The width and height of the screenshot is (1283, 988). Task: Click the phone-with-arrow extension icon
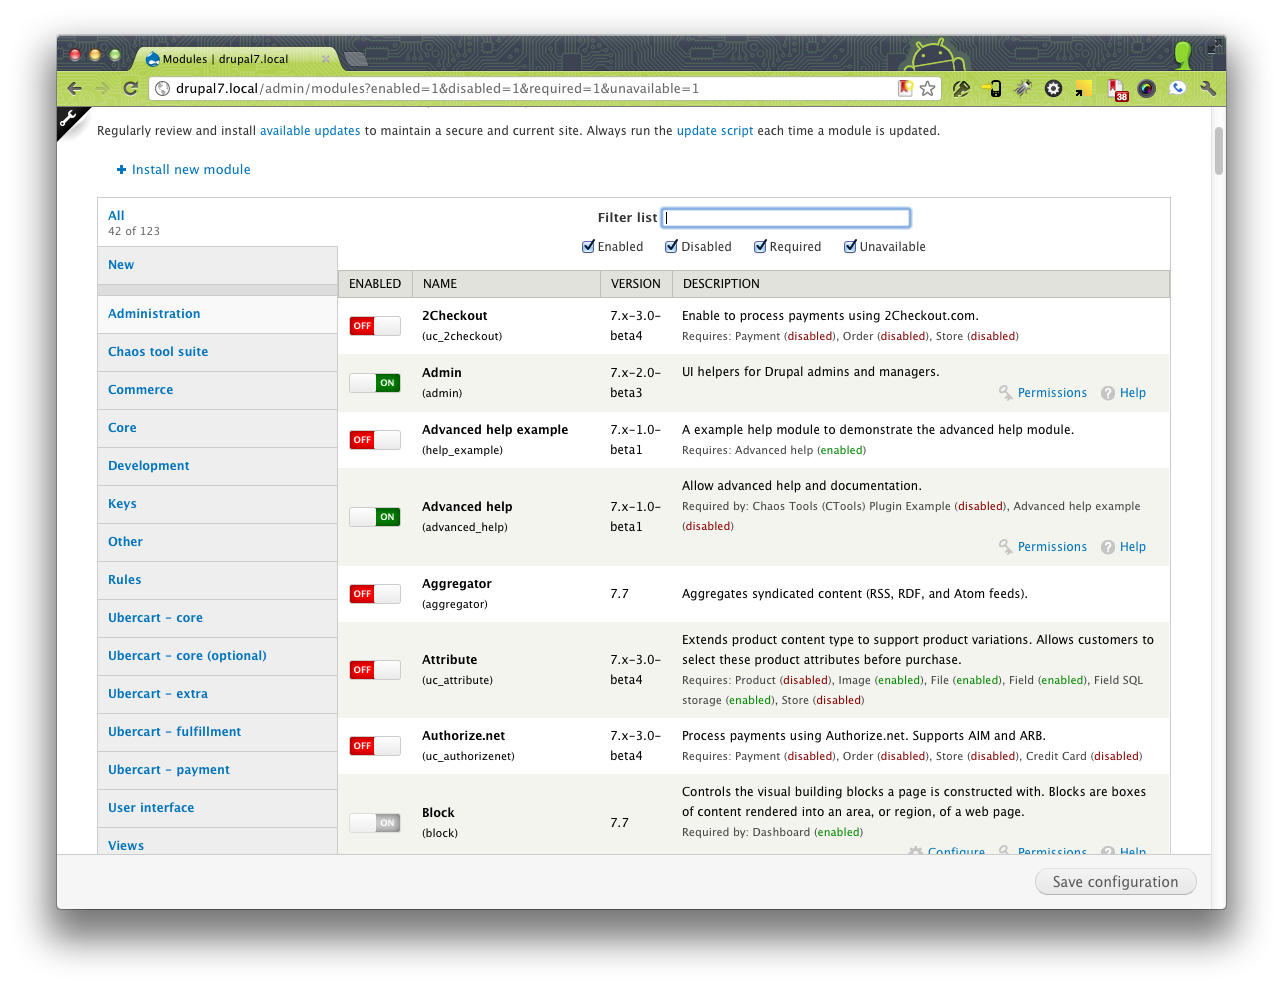click(x=993, y=88)
